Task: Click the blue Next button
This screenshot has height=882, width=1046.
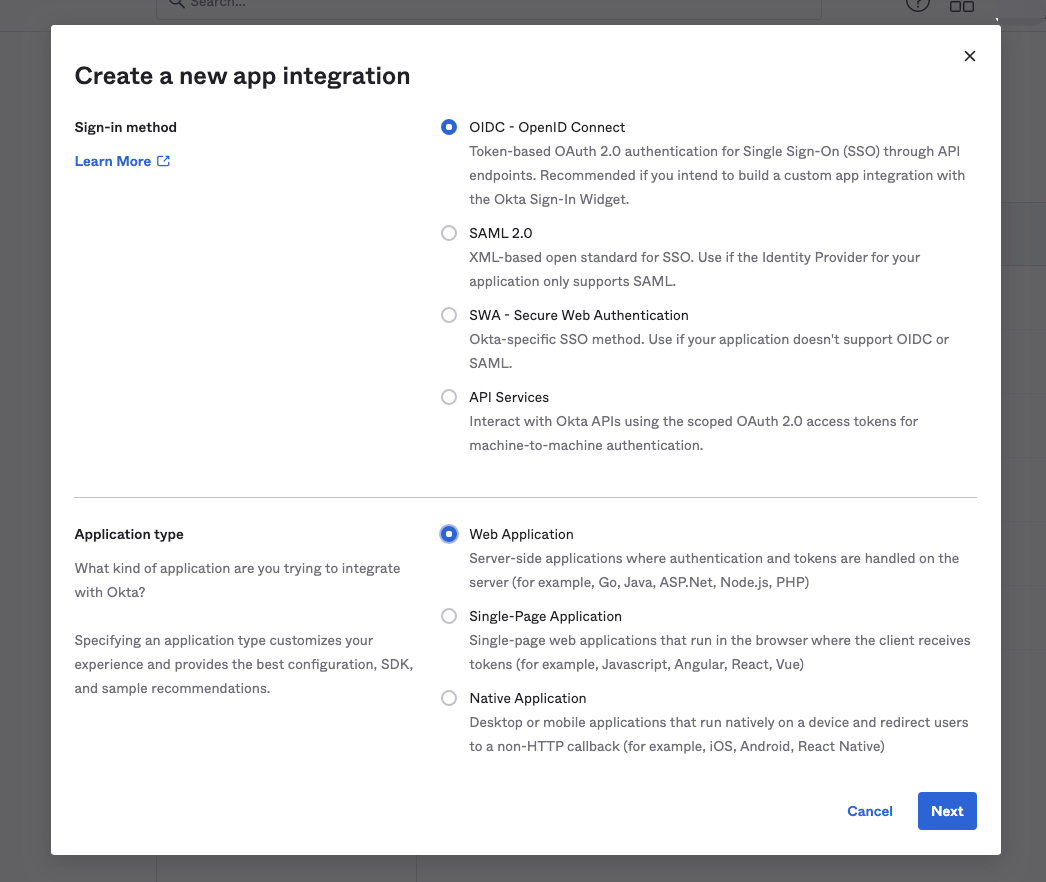Action: 946,811
